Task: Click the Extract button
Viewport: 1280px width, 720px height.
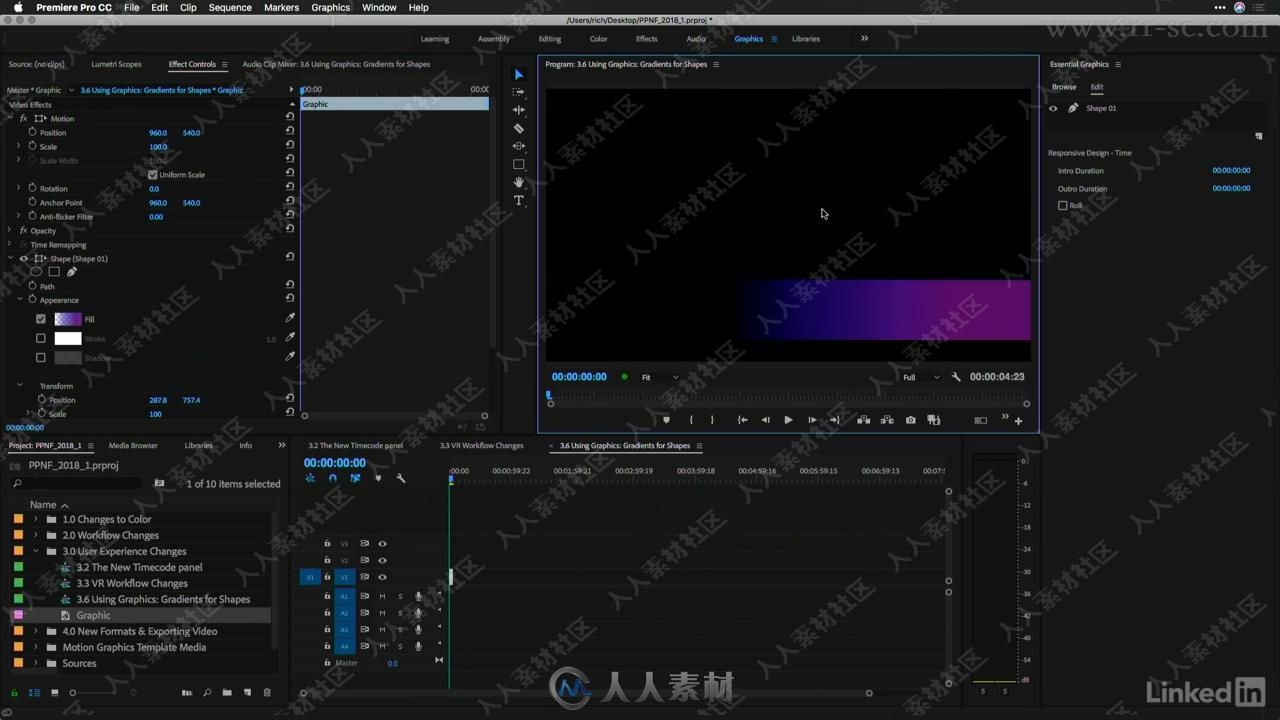Action: pyautogui.click(x=887, y=420)
